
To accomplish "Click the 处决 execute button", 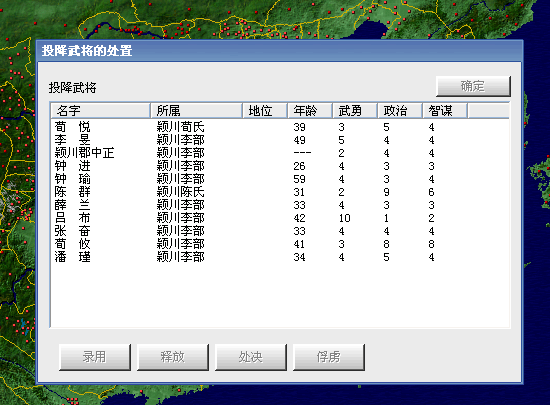I will [x=251, y=357].
